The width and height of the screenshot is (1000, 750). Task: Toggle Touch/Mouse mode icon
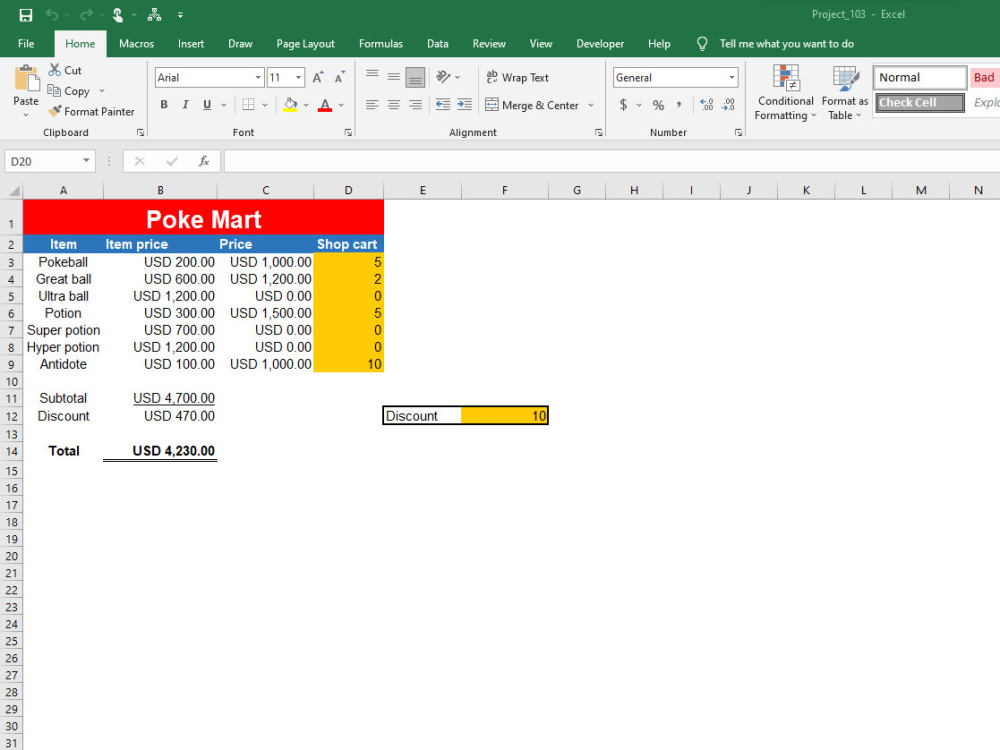(118, 15)
